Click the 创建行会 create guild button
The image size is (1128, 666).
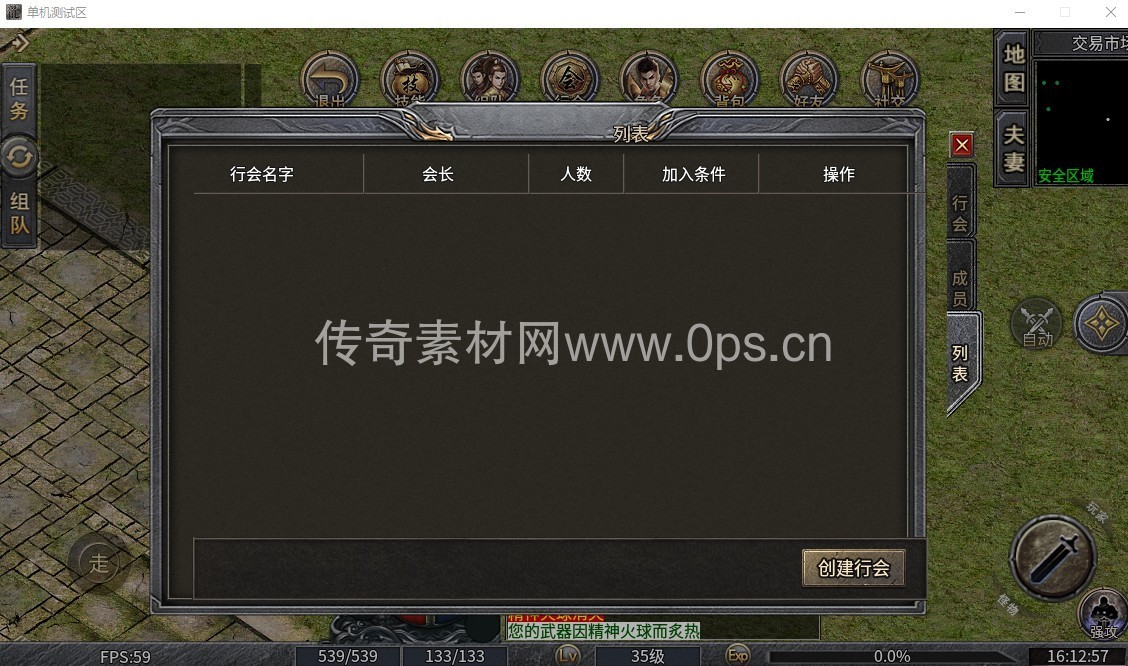point(853,568)
